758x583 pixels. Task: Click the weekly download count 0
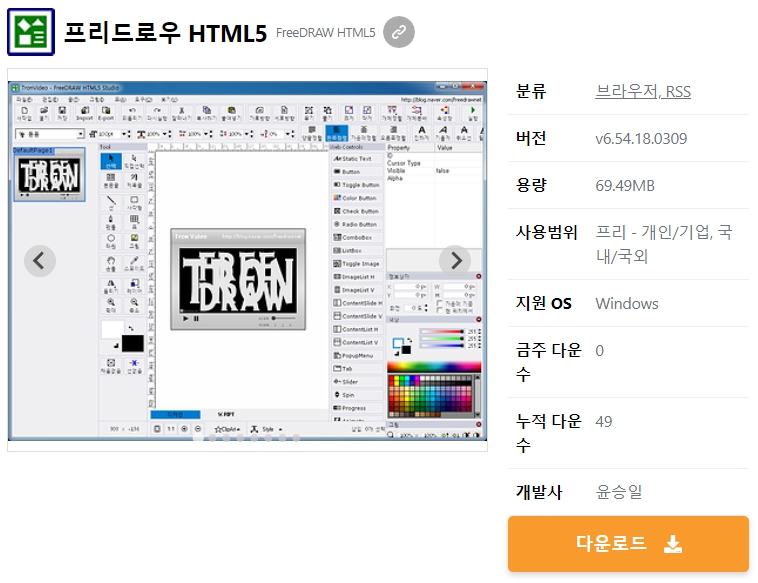coord(599,350)
